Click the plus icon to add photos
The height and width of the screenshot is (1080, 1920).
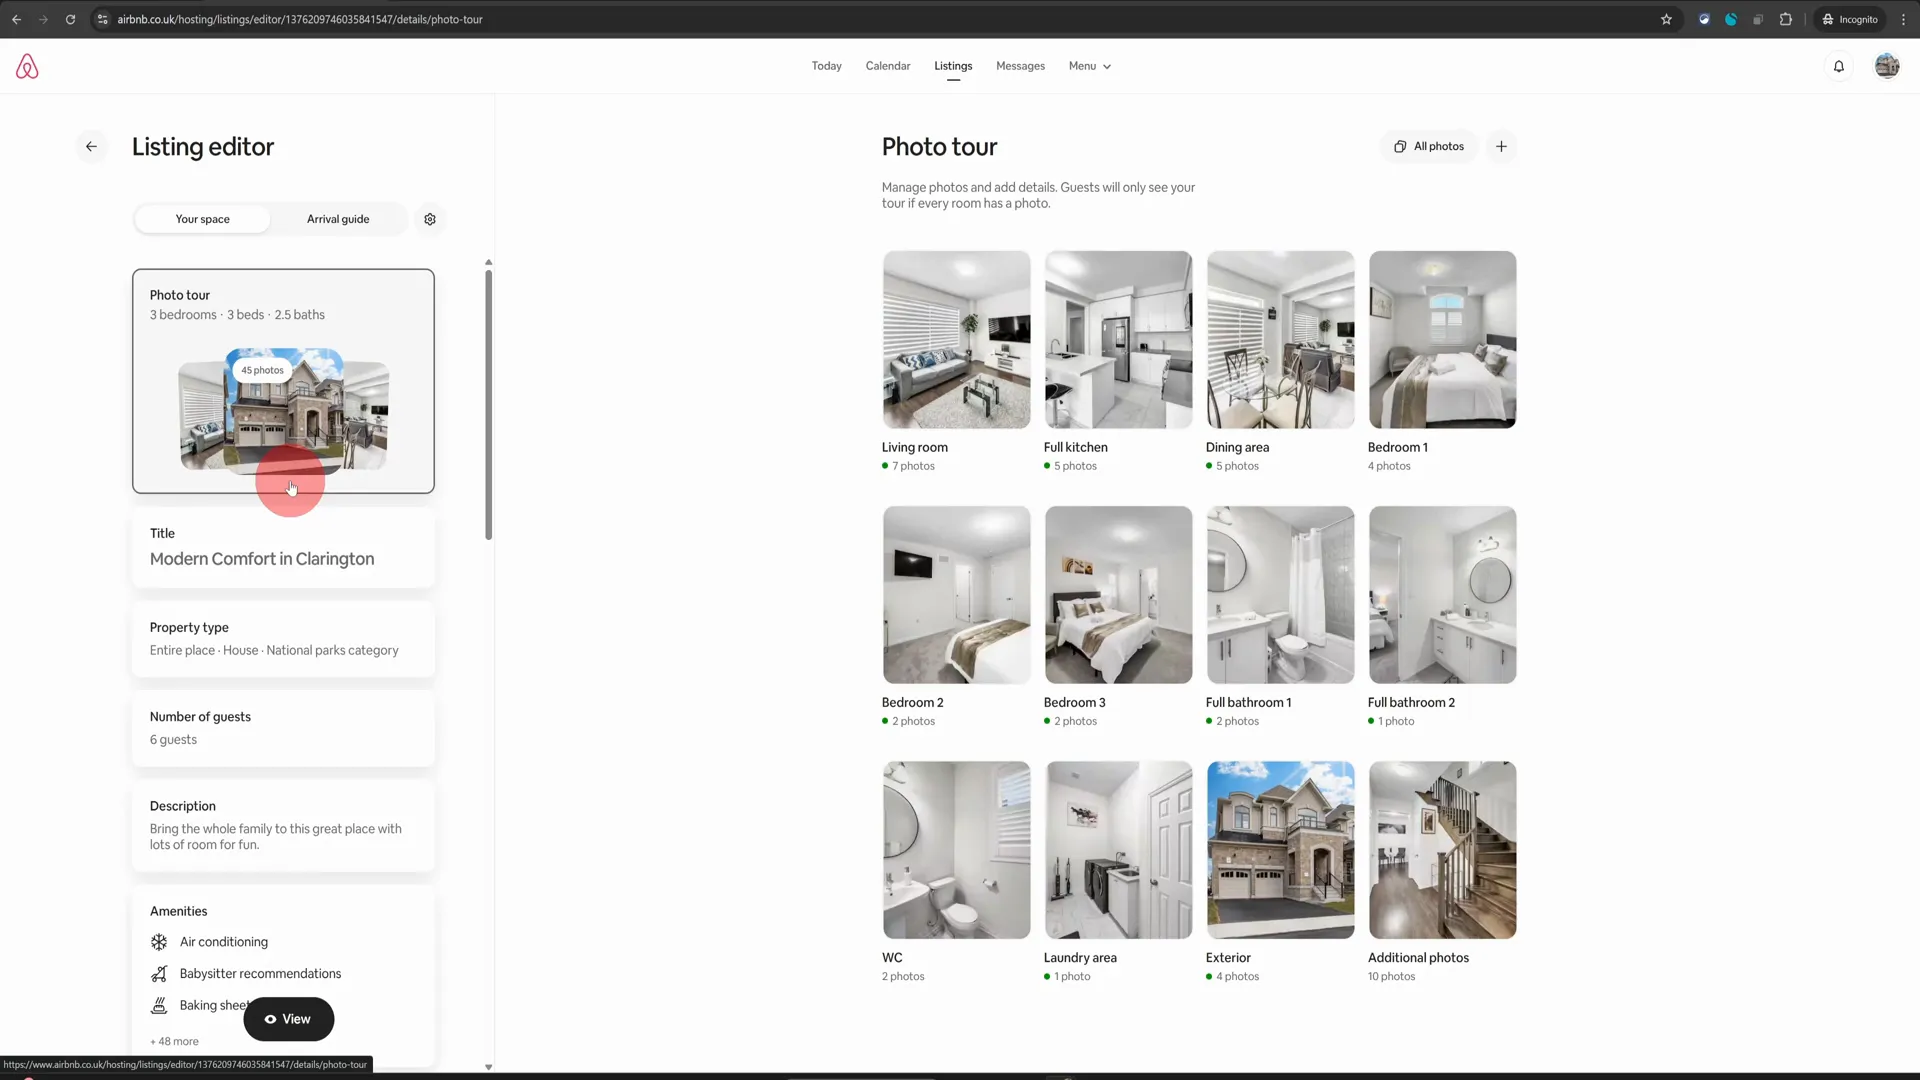coord(1501,146)
